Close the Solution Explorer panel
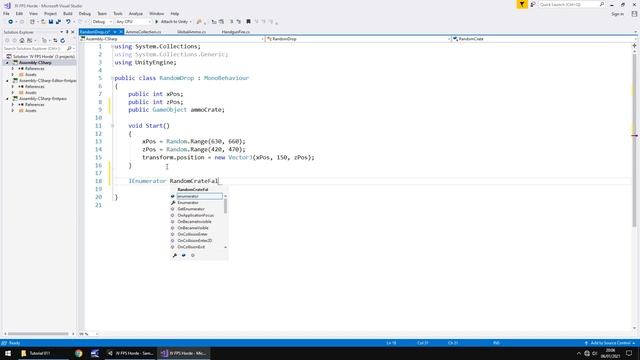 (73, 32)
